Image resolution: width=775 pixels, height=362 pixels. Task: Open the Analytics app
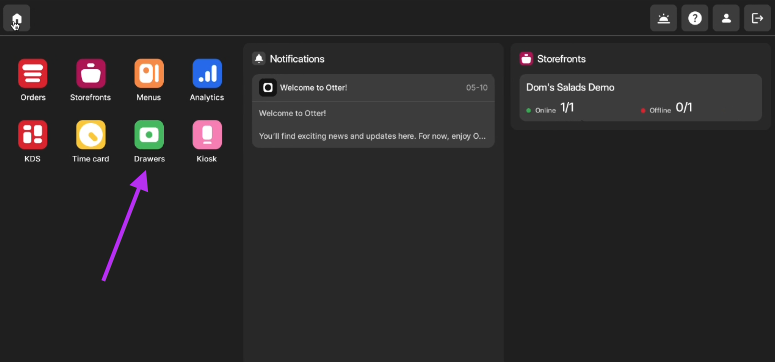pyautogui.click(x=207, y=73)
